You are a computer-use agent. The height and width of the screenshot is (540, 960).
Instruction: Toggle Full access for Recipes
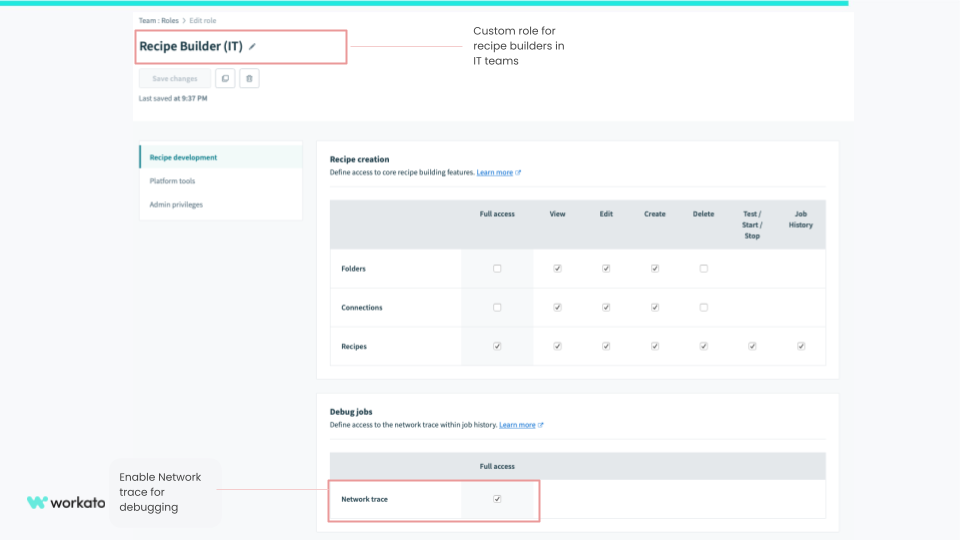(497, 346)
